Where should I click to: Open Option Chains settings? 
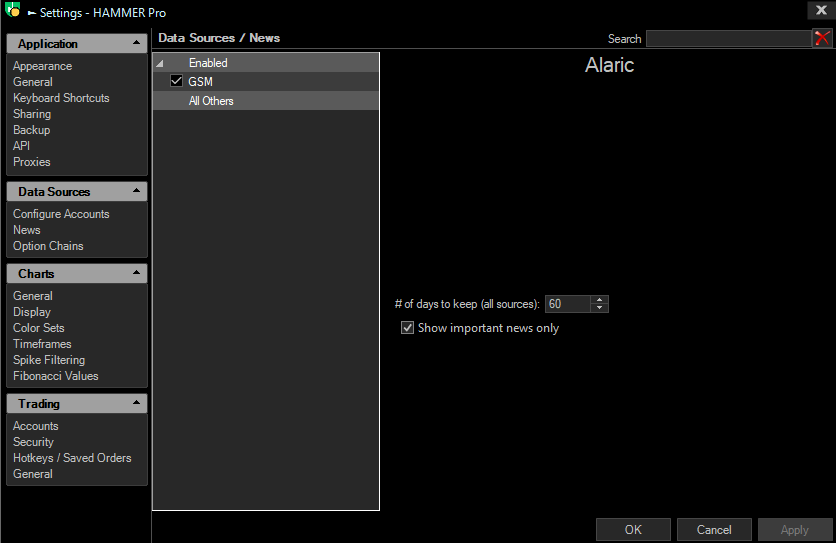49,246
